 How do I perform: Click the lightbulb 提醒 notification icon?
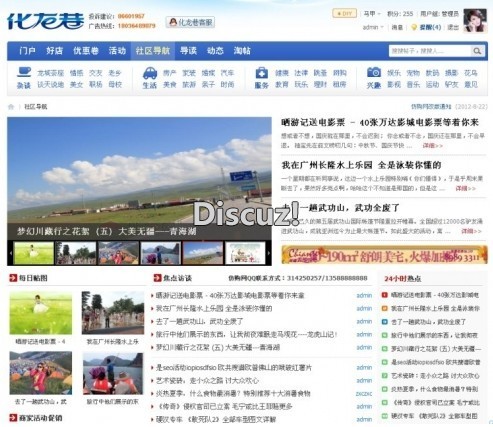point(414,27)
